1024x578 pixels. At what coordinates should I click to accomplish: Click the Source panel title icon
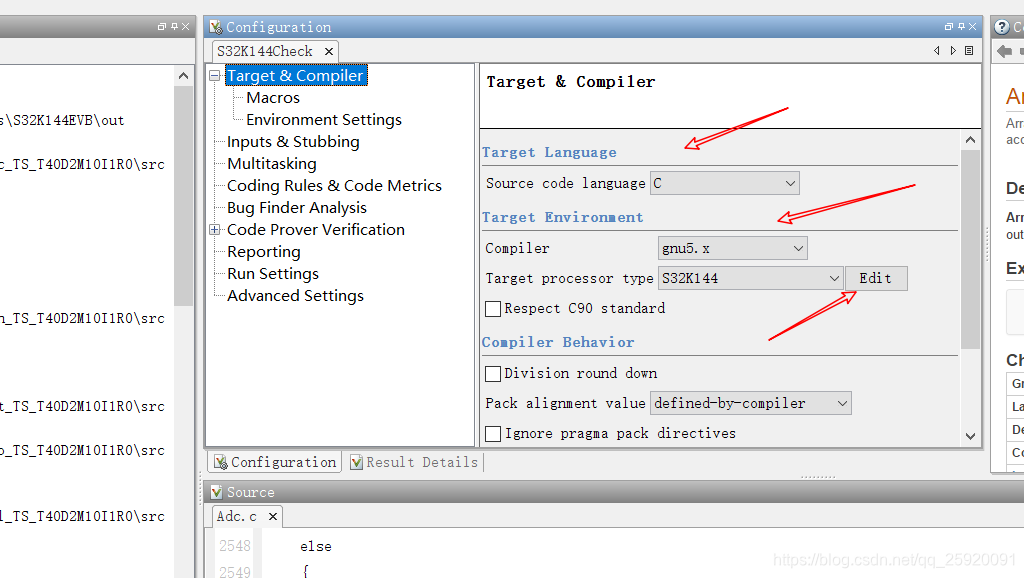click(216, 492)
